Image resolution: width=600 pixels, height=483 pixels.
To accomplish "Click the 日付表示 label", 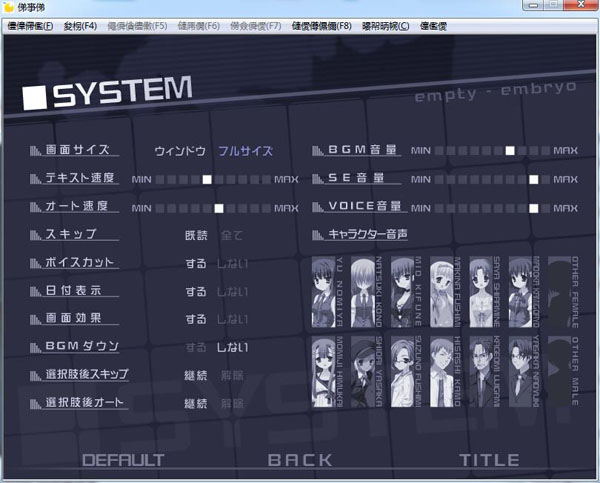I will [73, 290].
